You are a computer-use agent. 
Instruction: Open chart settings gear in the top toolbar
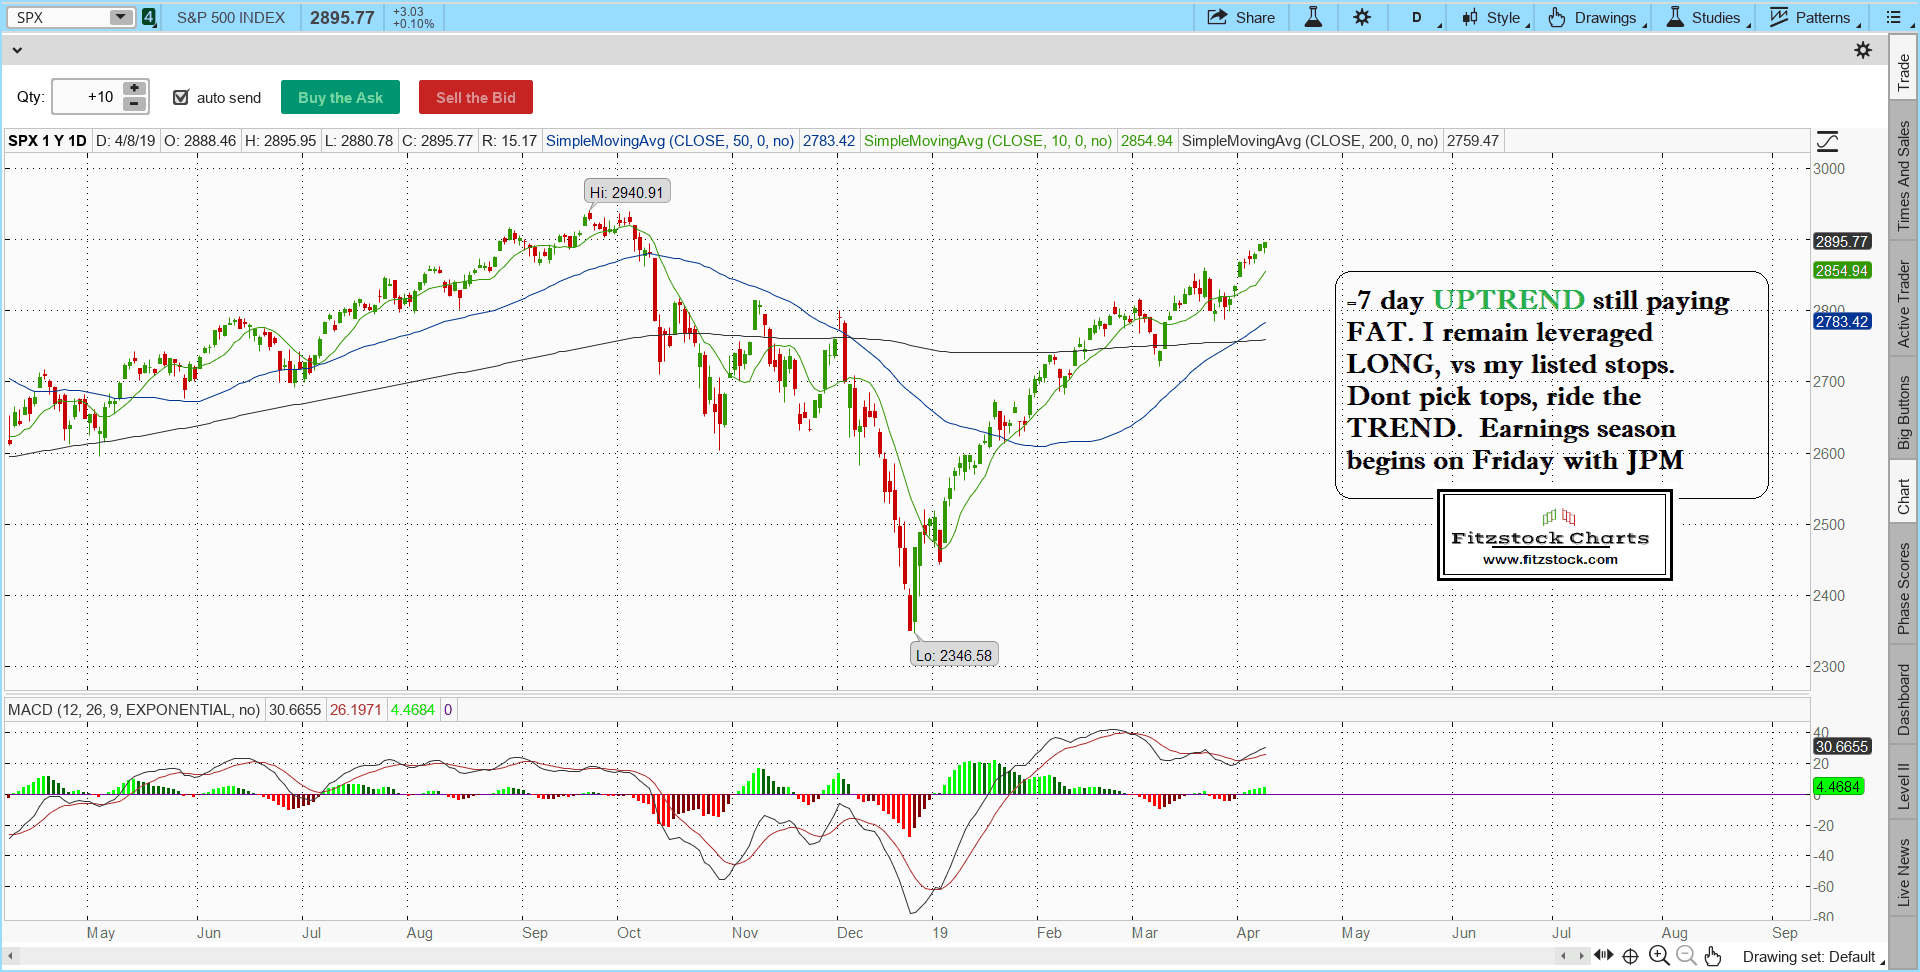point(1362,17)
